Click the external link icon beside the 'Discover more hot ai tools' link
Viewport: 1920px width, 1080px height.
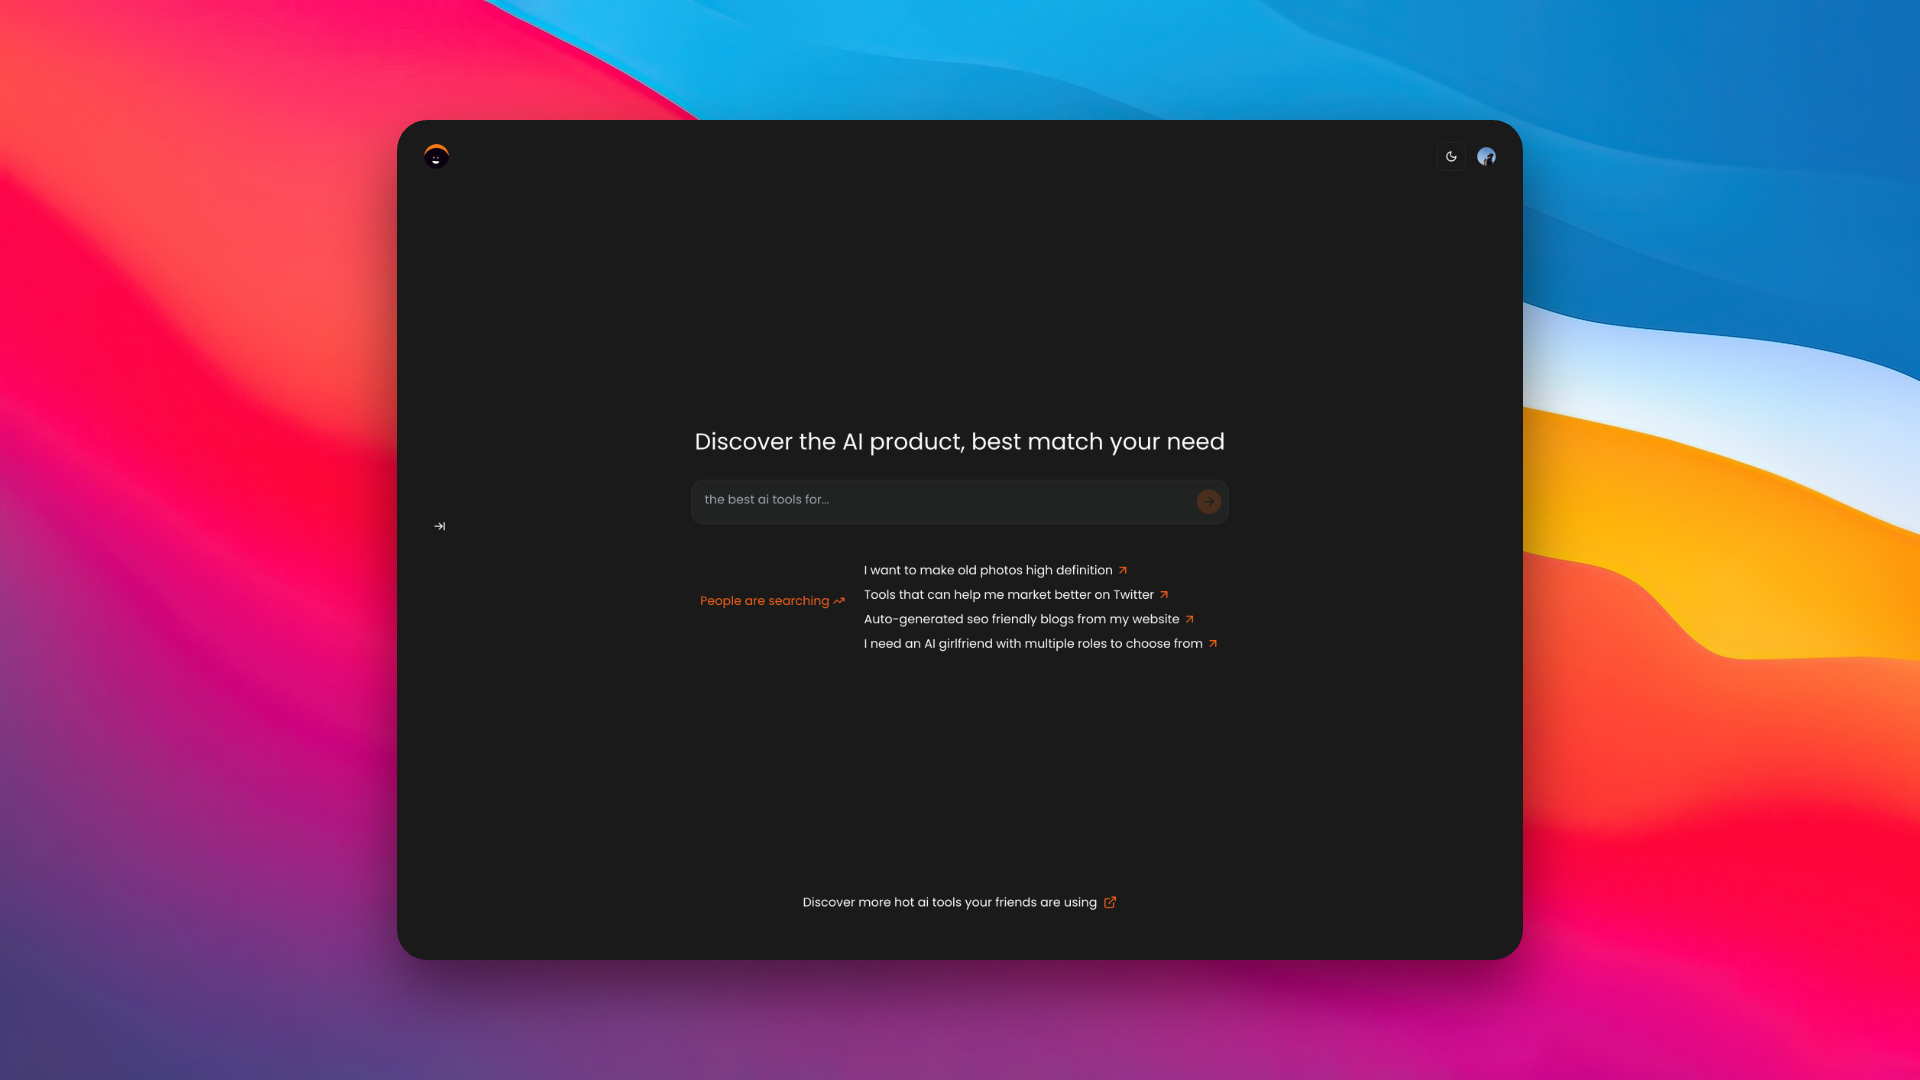pyautogui.click(x=1110, y=902)
